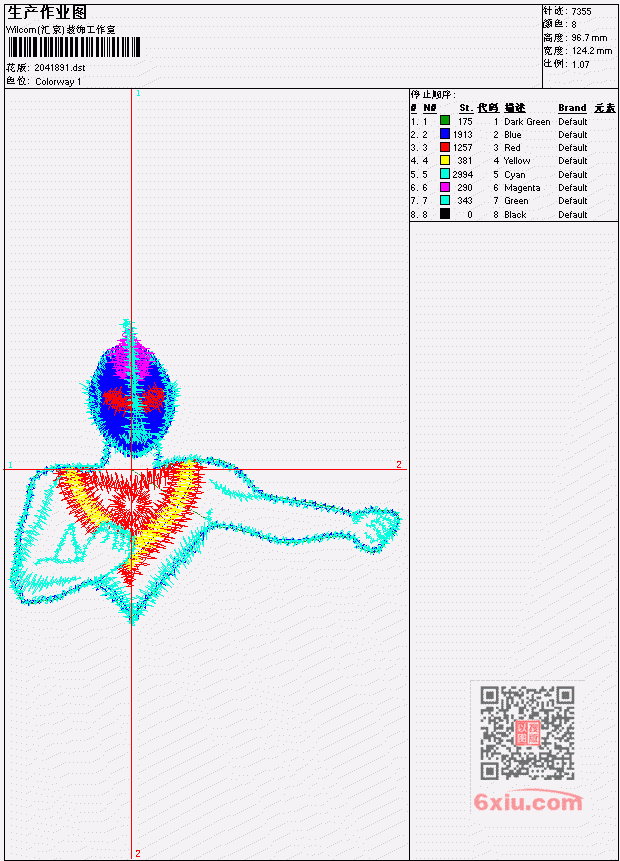Click stitch count 290 for Magenta

[x=465, y=188]
